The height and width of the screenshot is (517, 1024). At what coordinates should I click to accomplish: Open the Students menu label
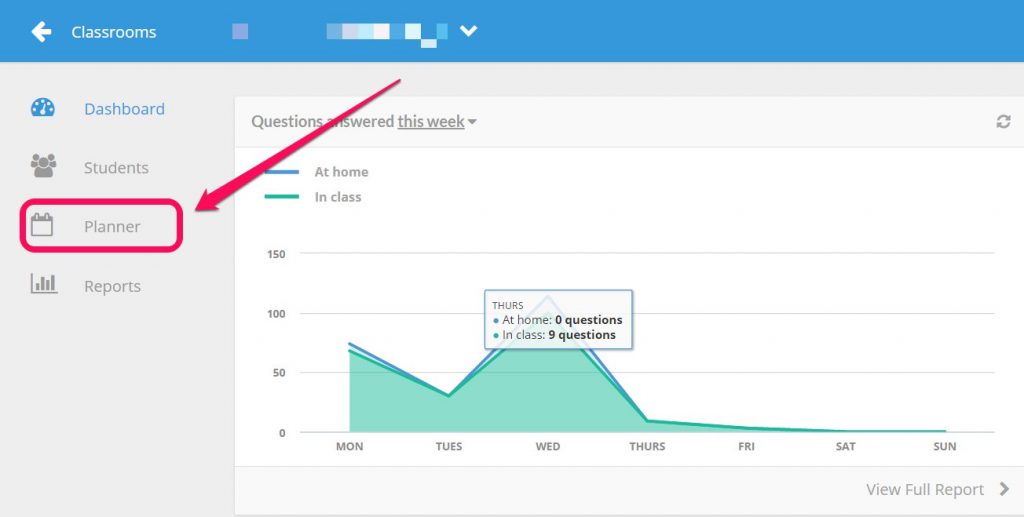point(116,168)
